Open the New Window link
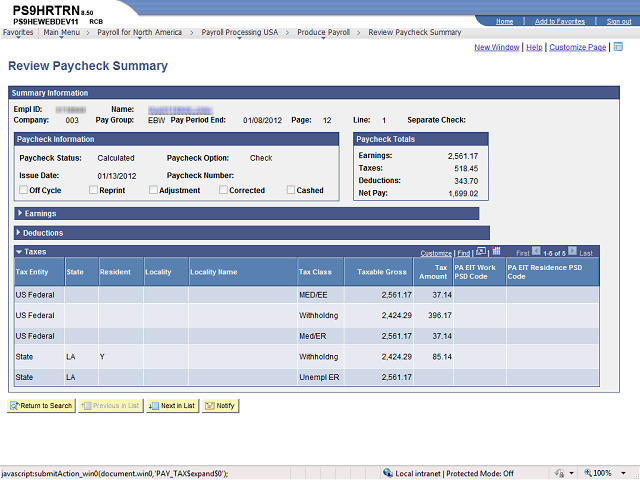Screen dimensions: 640x480 [496, 47]
